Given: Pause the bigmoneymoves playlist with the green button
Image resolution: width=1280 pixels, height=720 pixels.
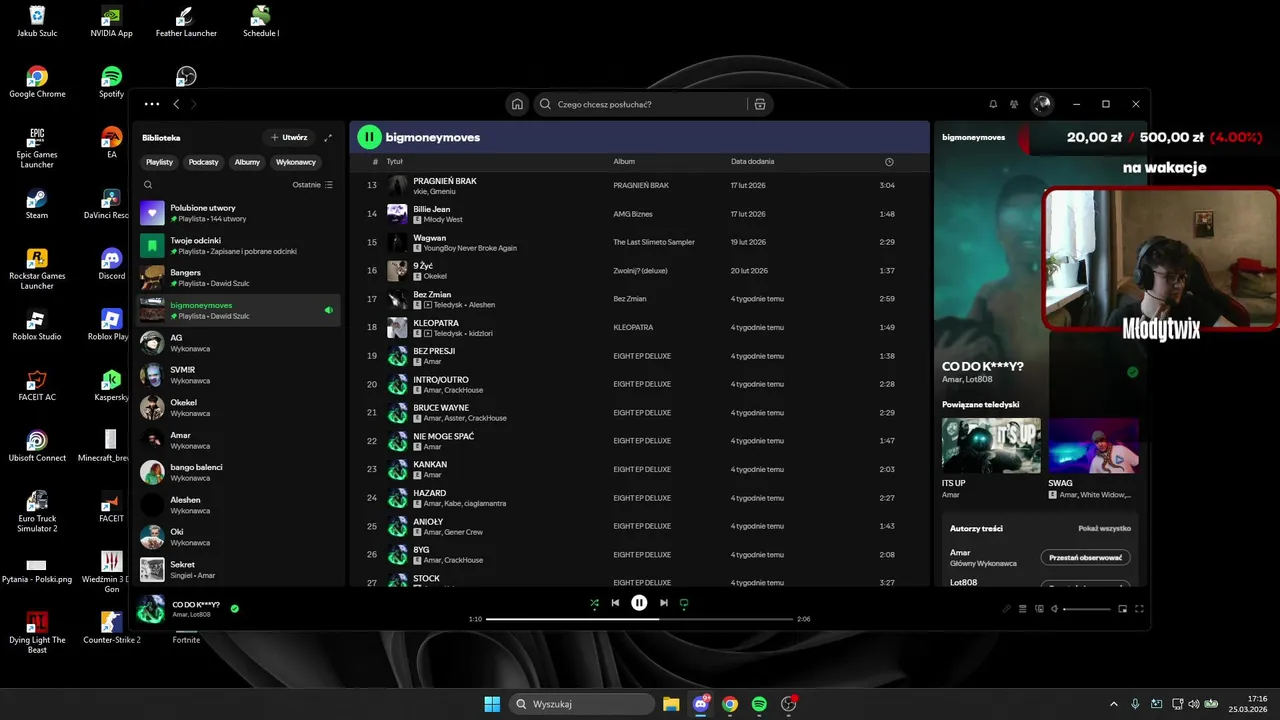Looking at the screenshot, I should pos(369,137).
